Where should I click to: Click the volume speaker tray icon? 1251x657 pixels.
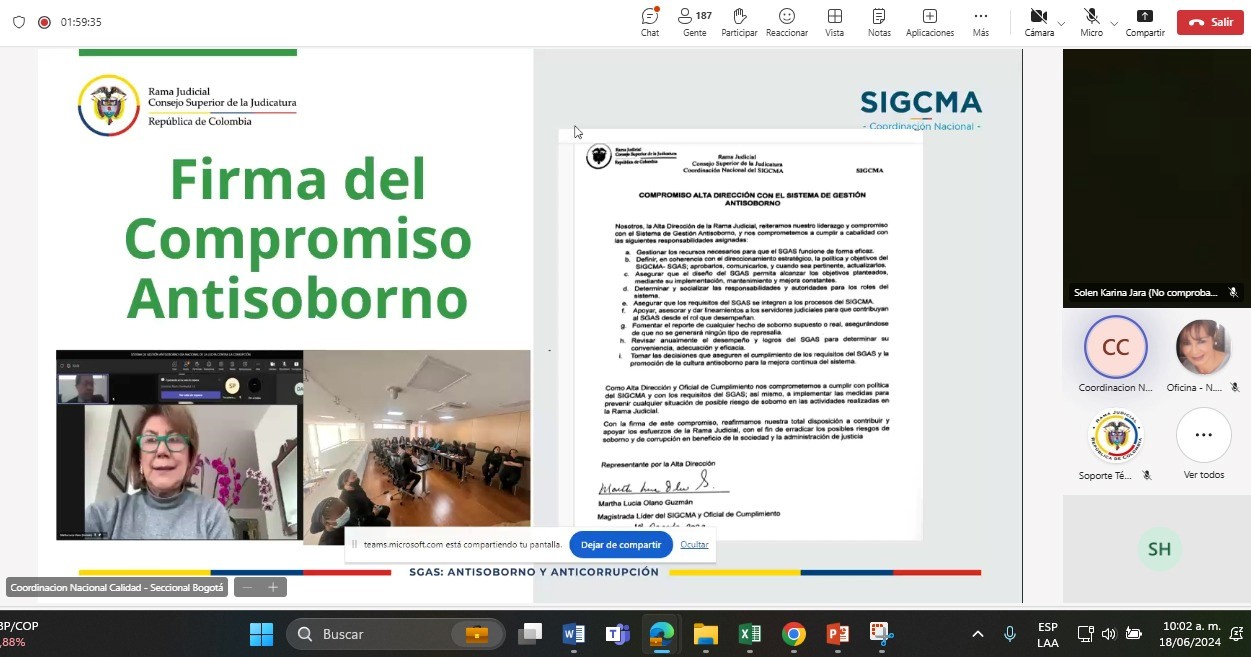(x=1108, y=634)
